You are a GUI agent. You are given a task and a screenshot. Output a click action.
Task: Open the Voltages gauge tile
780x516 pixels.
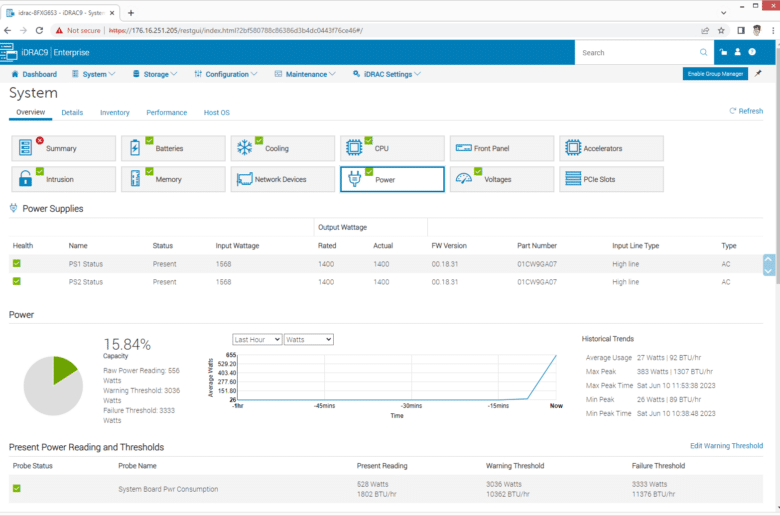[x=501, y=179]
